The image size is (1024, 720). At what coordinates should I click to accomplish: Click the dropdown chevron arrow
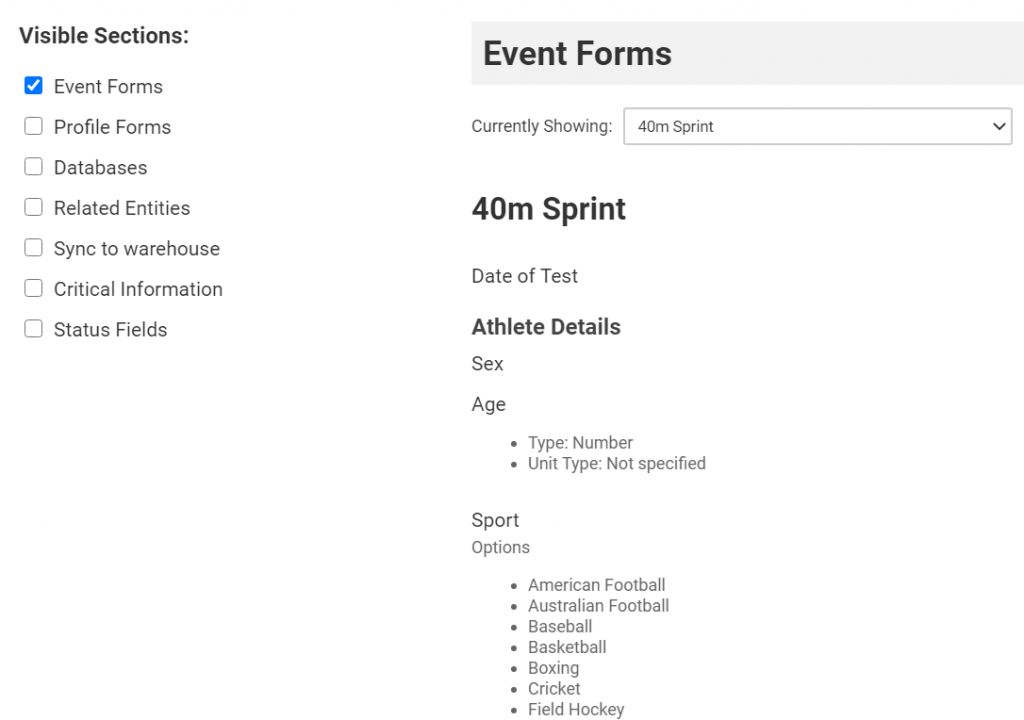(x=998, y=126)
